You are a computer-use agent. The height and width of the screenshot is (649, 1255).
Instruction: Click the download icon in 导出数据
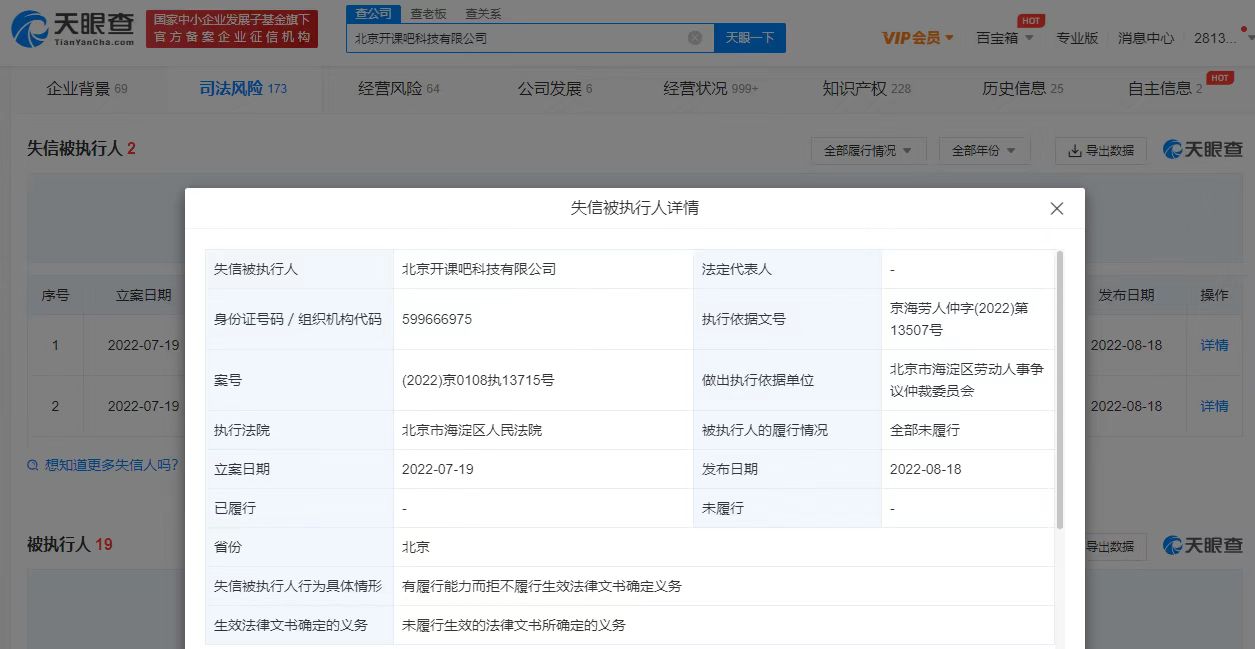click(x=1075, y=151)
